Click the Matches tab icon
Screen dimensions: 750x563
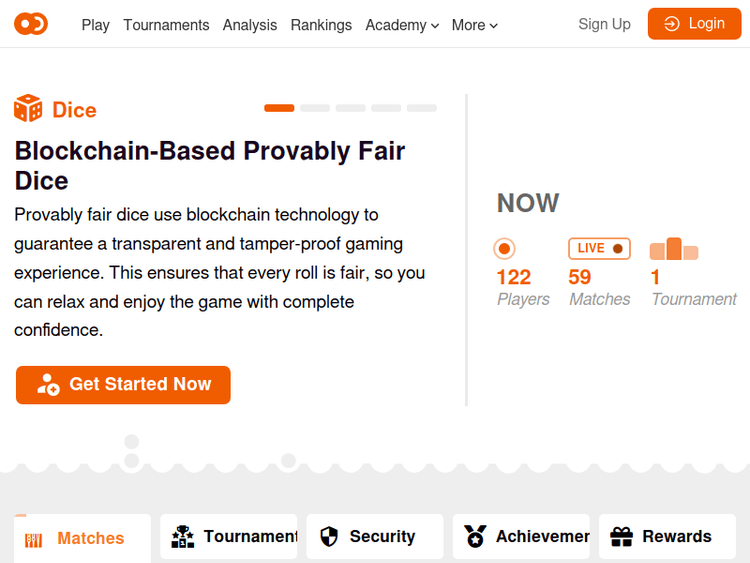(34, 539)
